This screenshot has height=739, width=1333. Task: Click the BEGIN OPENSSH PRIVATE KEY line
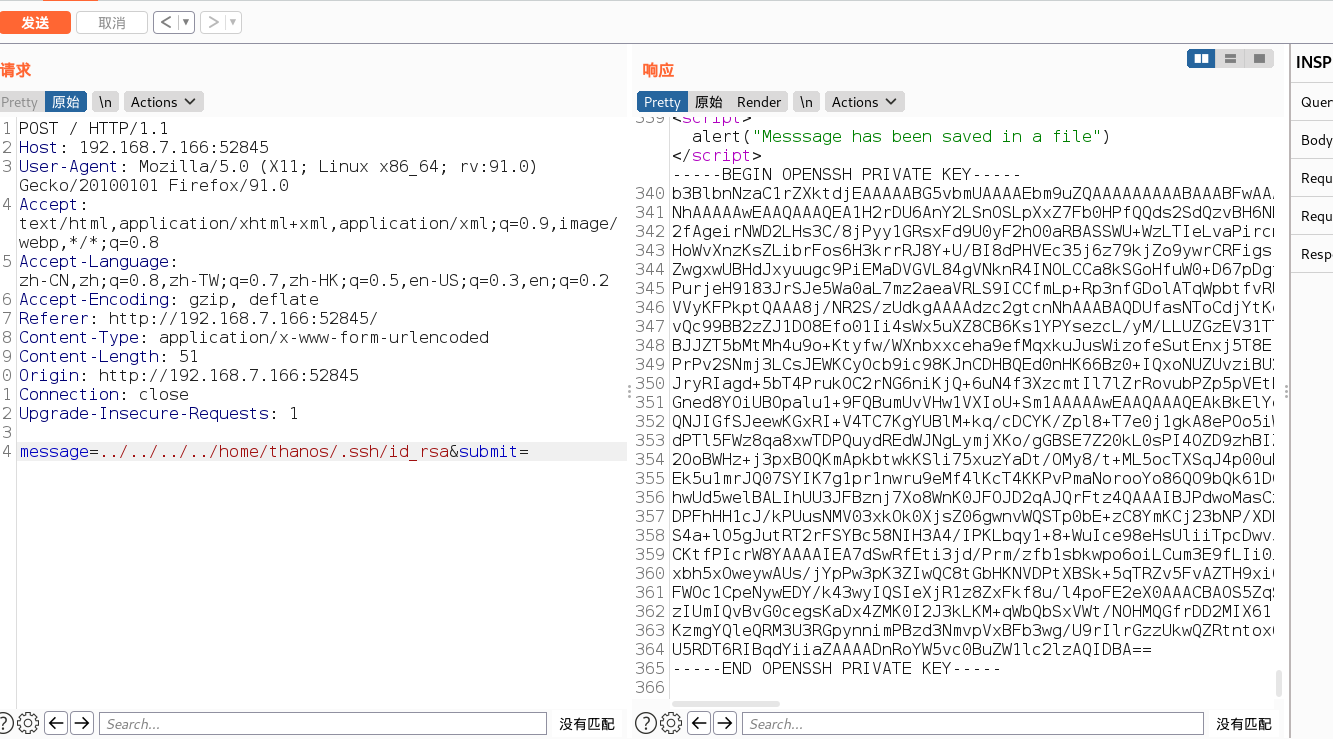tap(846, 174)
